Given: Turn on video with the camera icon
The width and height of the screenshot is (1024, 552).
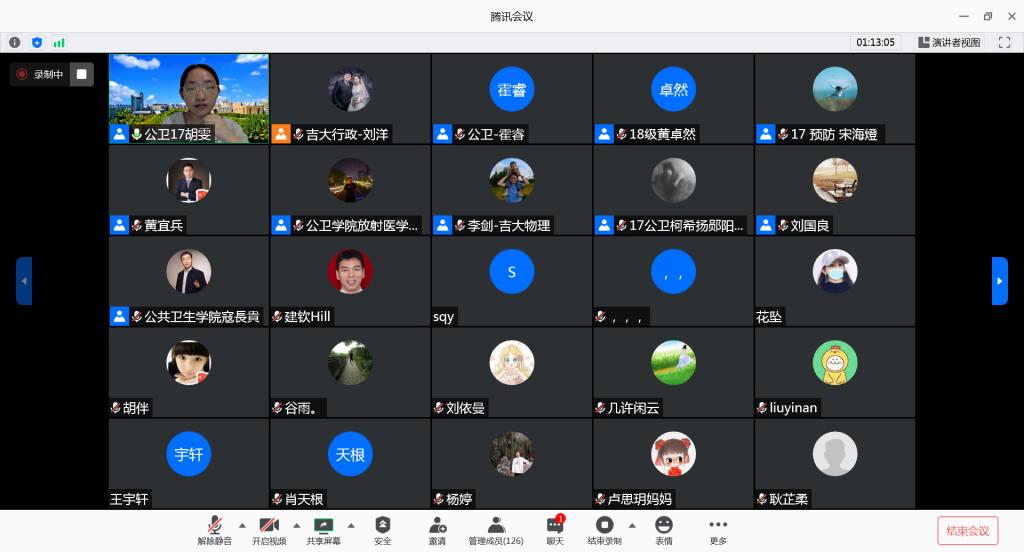Looking at the screenshot, I should 268,526.
